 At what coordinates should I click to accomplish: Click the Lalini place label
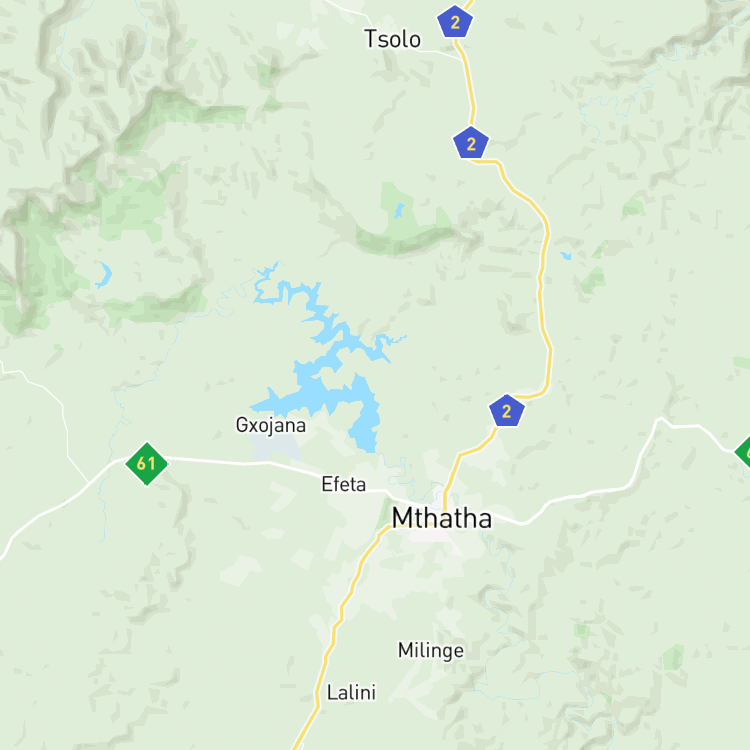click(x=351, y=692)
